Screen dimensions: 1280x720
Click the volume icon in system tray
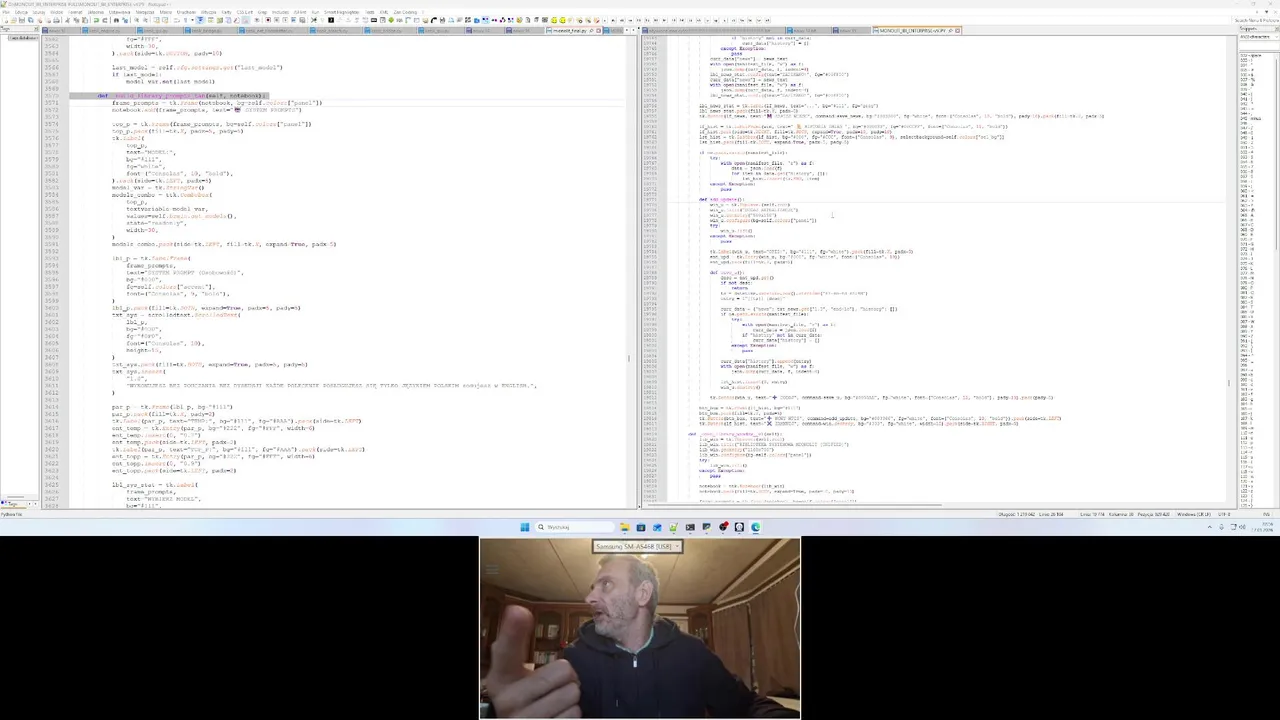(1243, 527)
